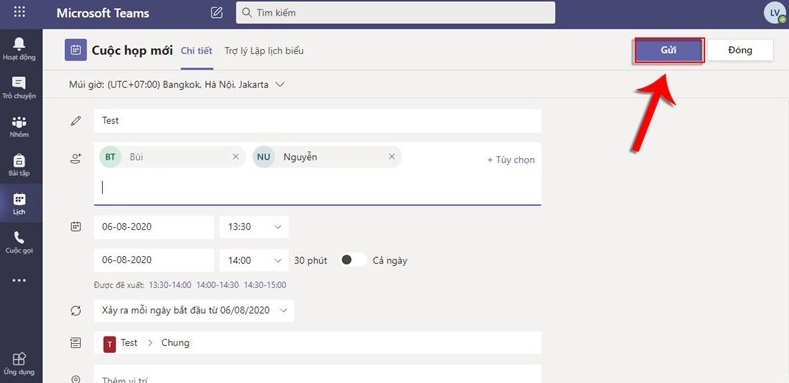Click the start date 06-08-2020 field
This screenshot has width=789, height=383.
[x=154, y=227]
